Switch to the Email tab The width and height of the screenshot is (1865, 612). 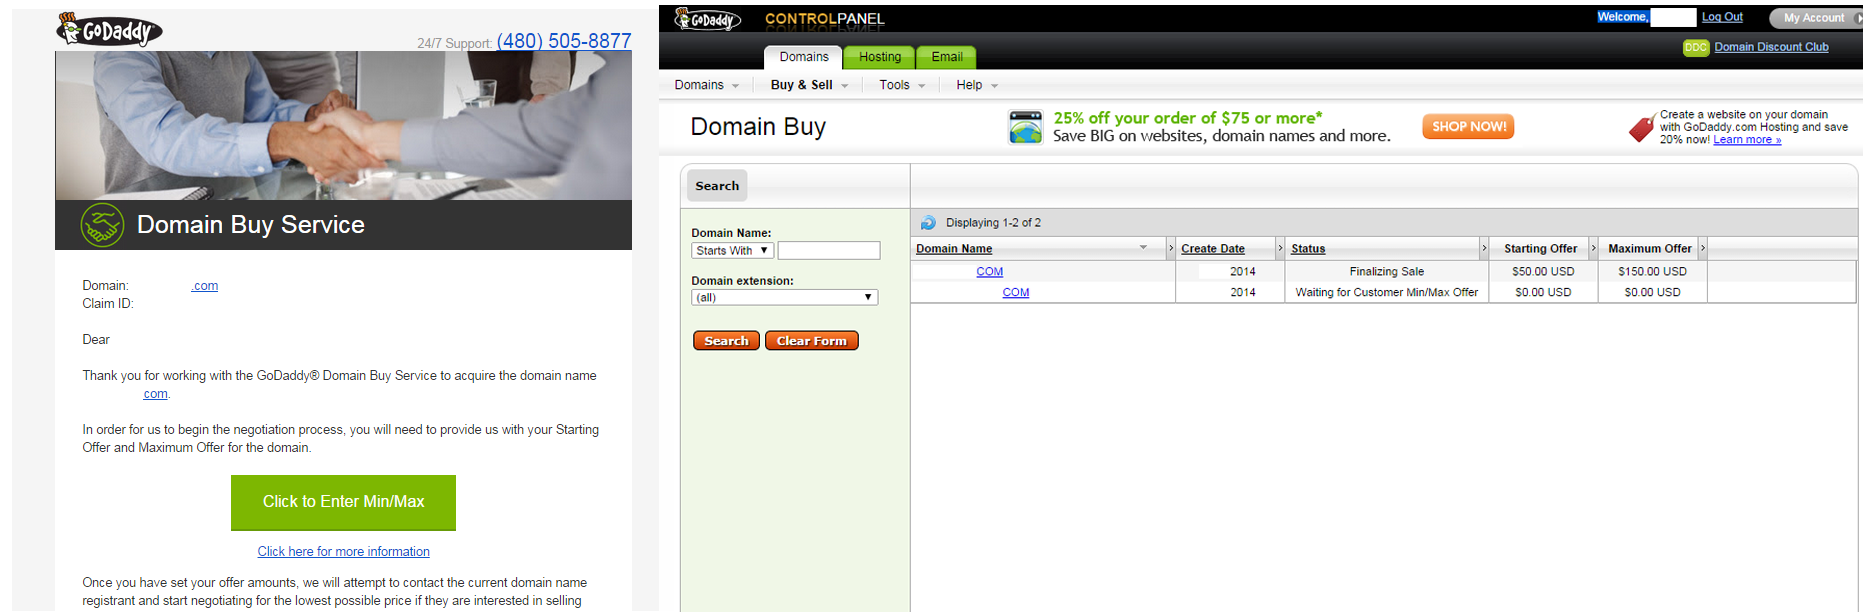point(947,57)
